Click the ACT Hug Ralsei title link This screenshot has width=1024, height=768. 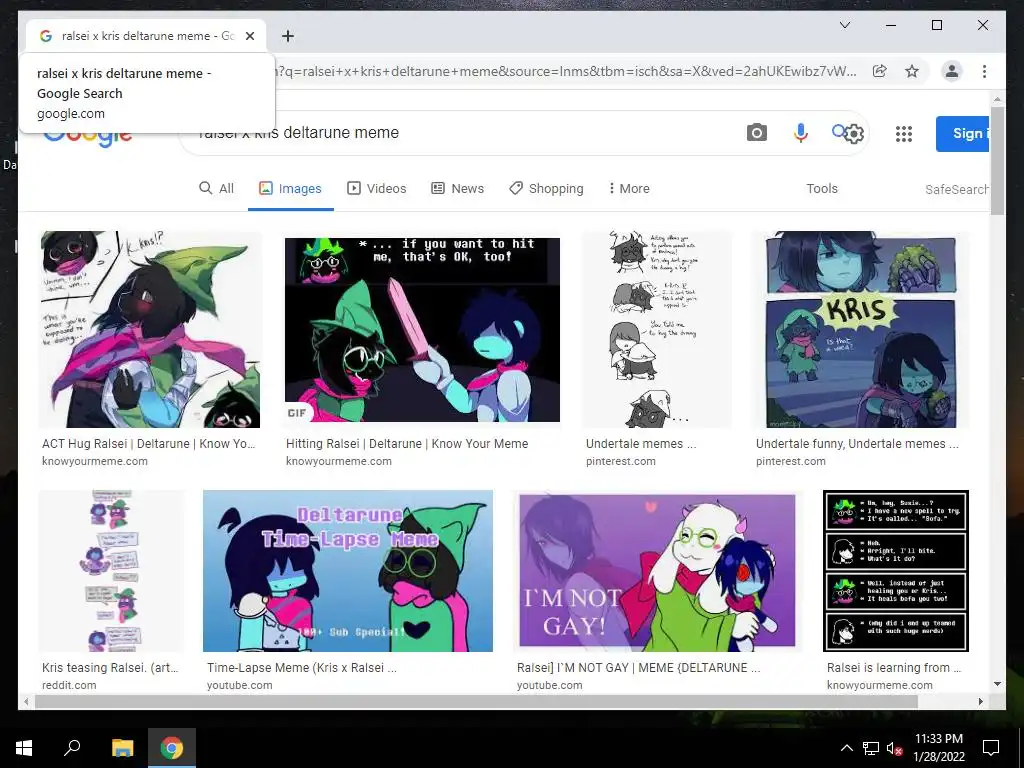click(x=148, y=444)
